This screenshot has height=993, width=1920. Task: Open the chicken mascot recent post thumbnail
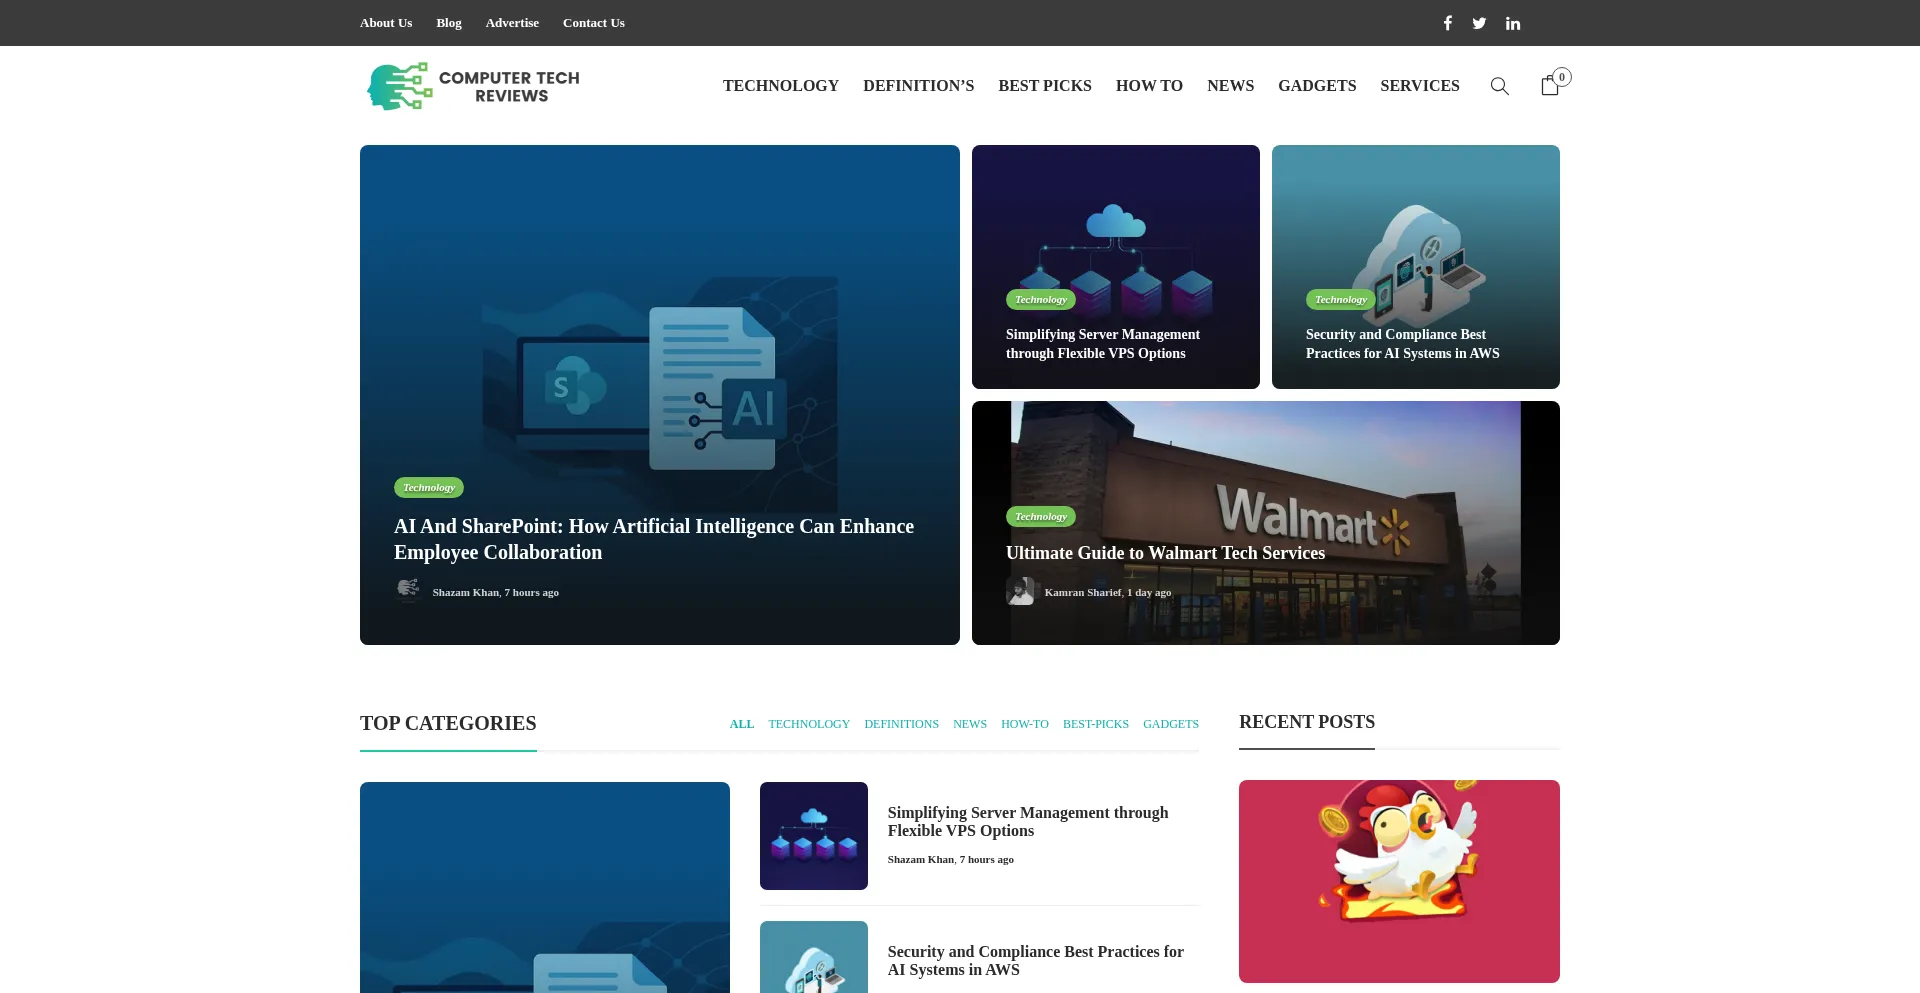(x=1398, y=881)
